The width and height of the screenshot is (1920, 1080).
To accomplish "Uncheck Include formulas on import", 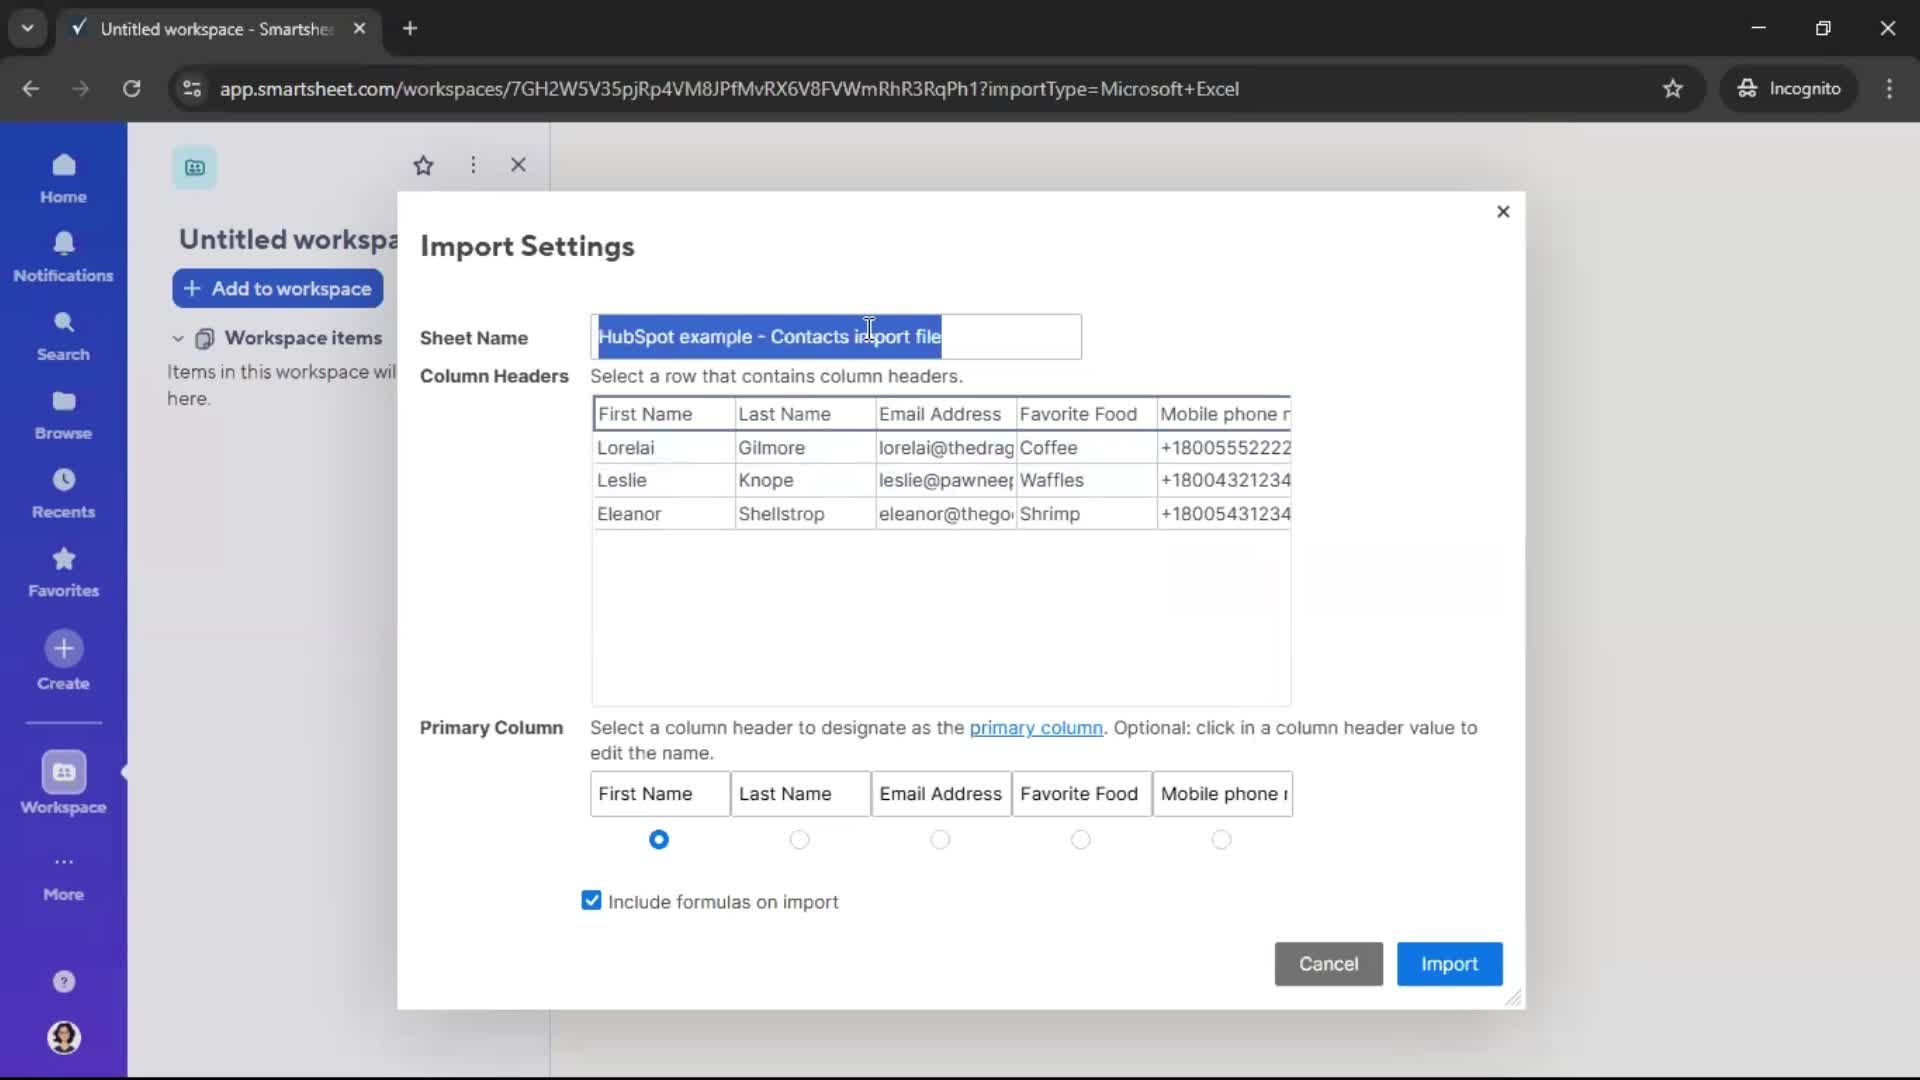I will tap(591, 900).
